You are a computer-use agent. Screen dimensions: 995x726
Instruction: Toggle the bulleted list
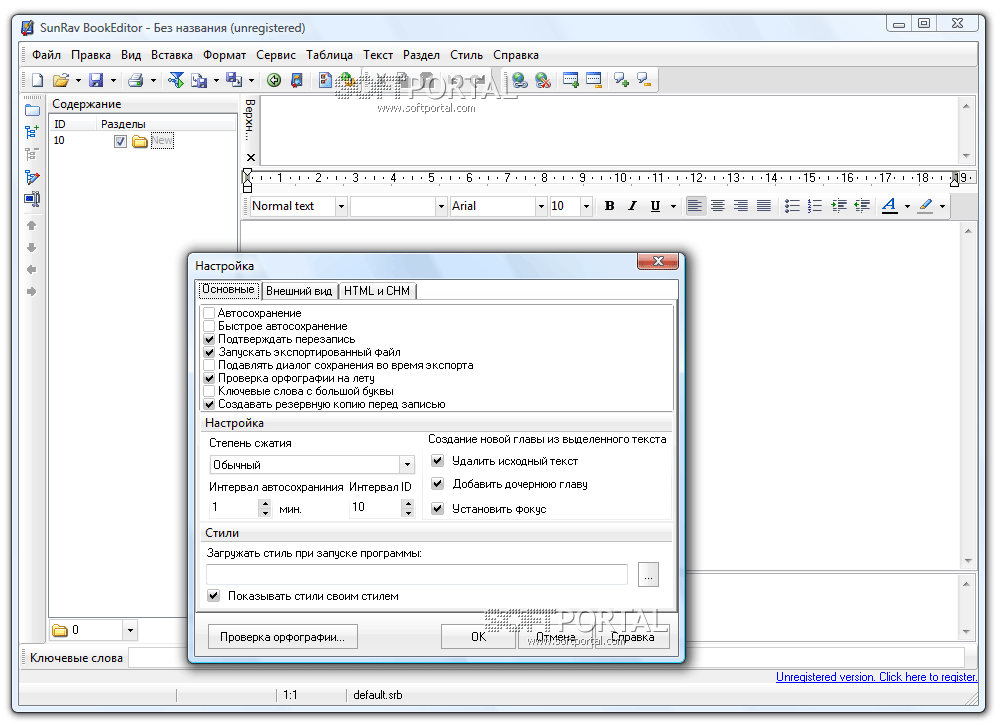tap(791, 206)
